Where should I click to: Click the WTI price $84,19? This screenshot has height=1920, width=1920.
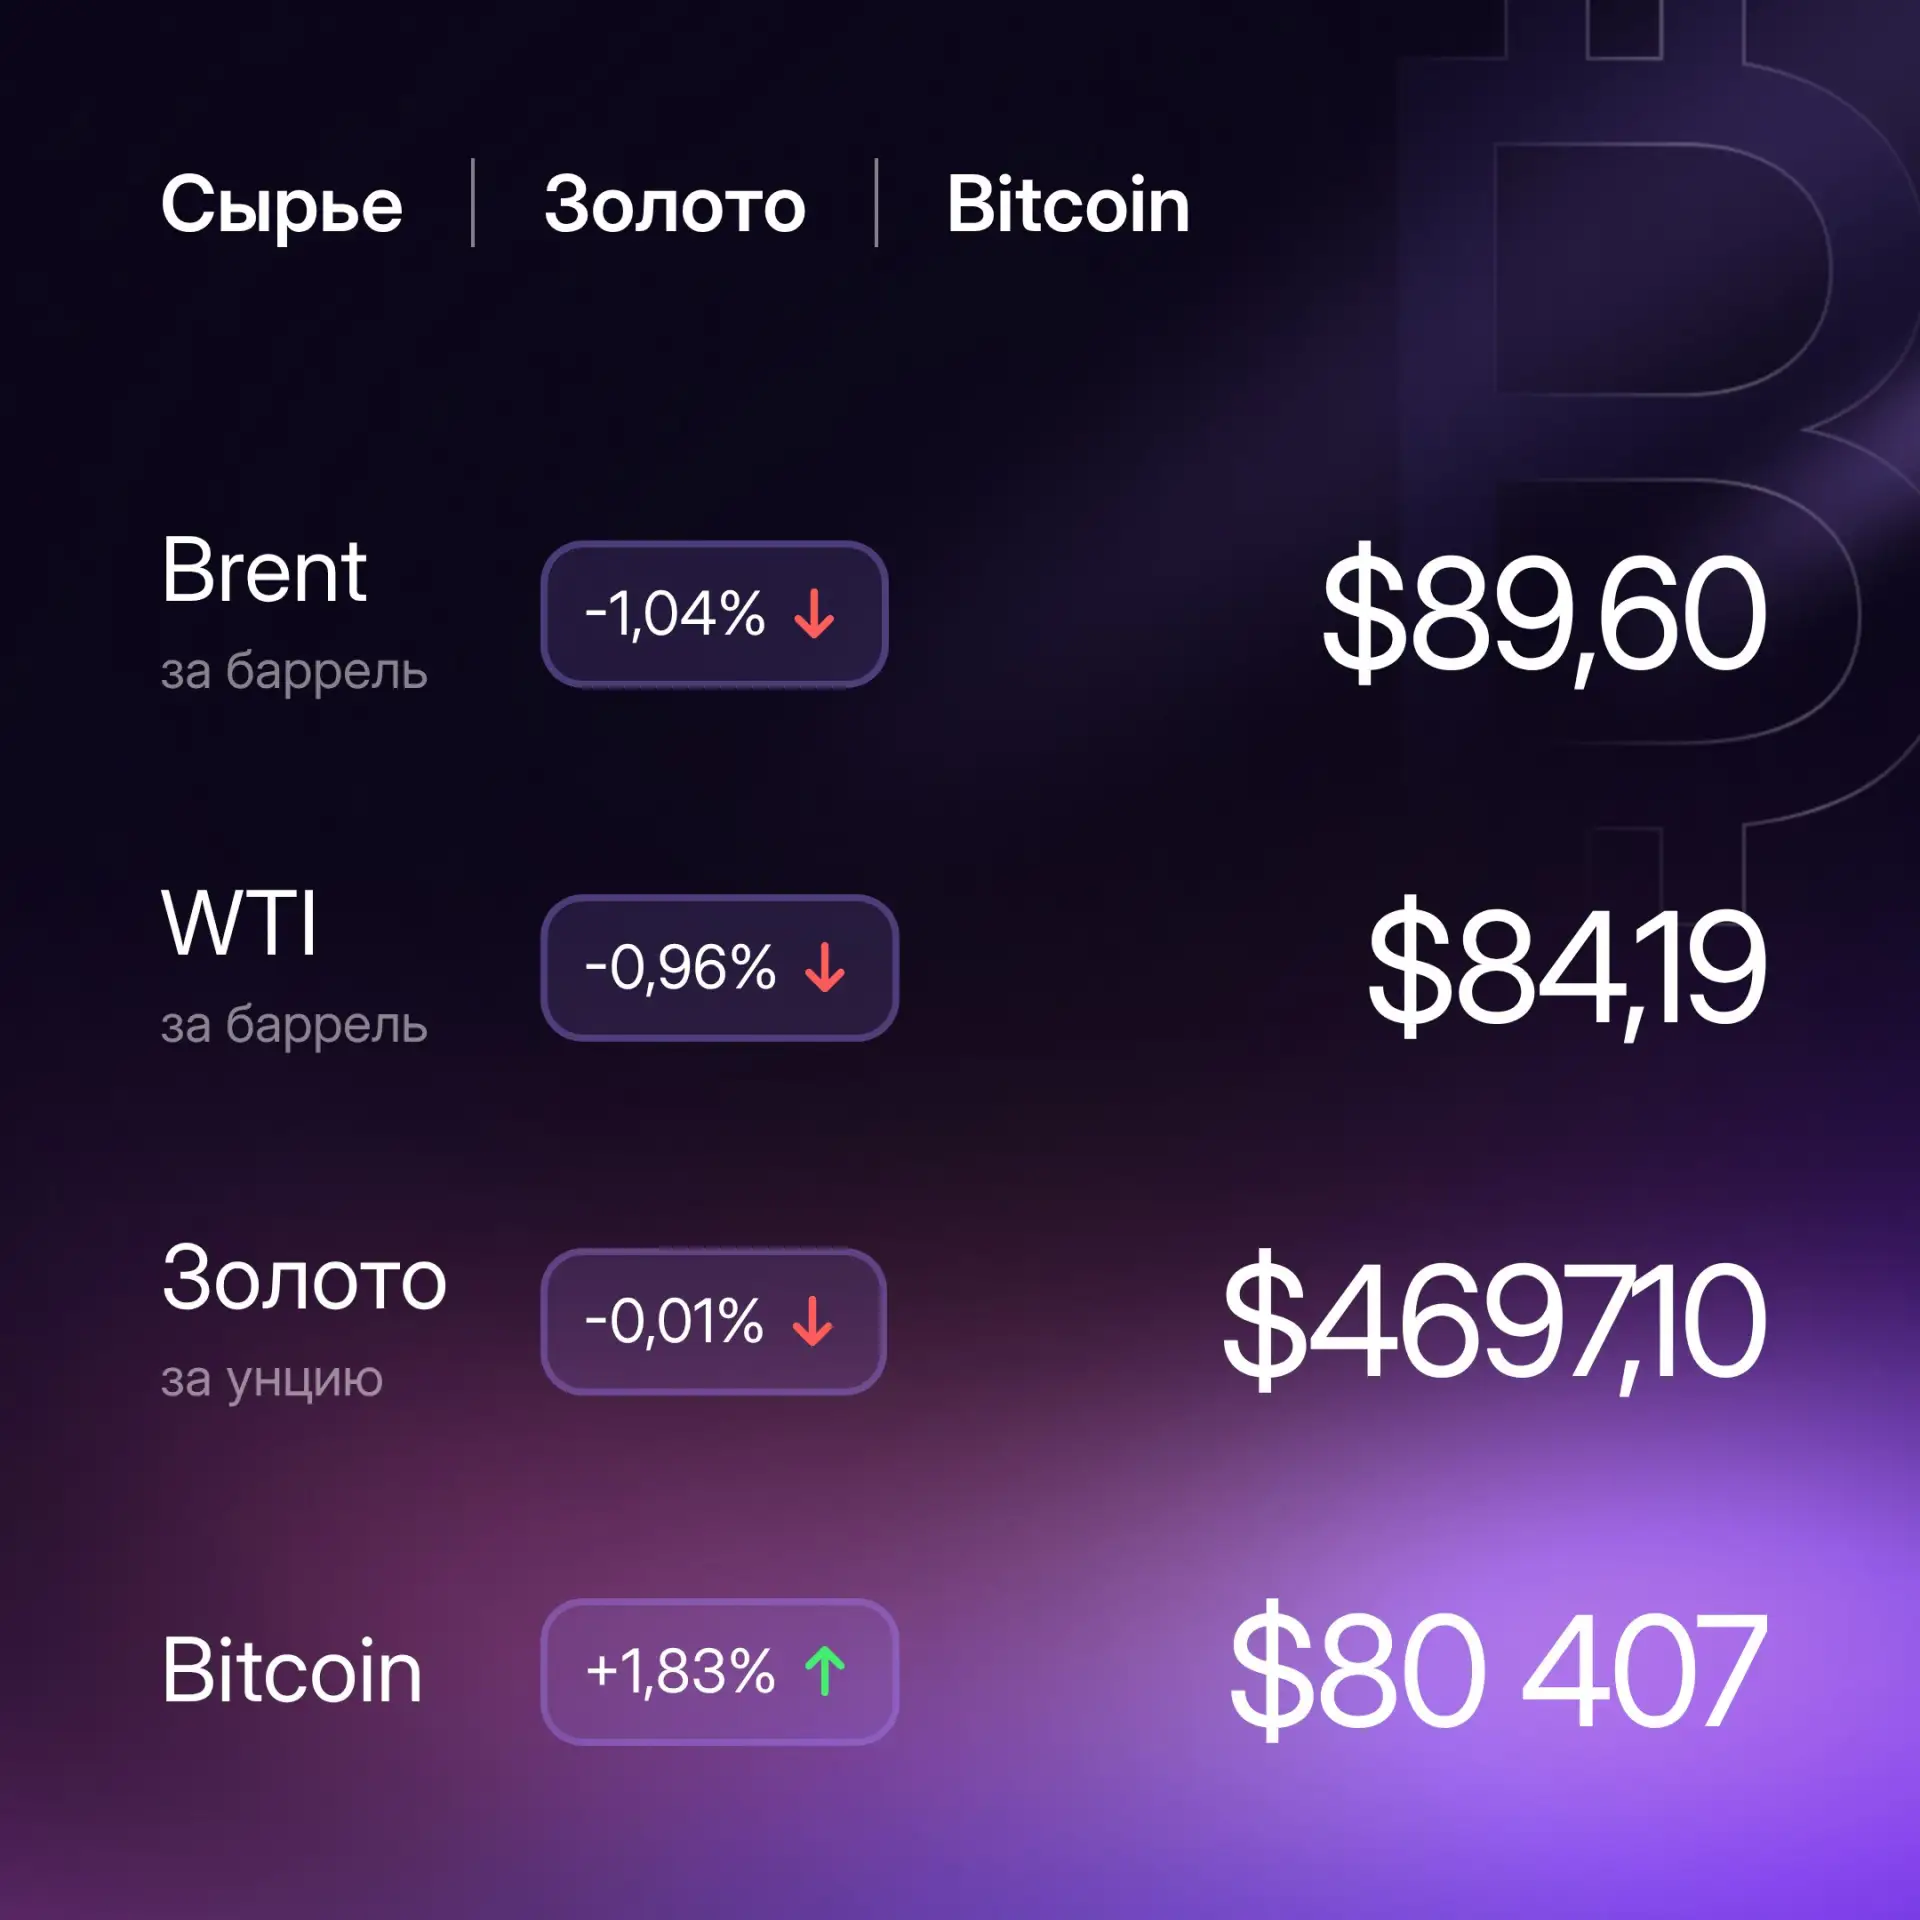tap(1567, 967)
